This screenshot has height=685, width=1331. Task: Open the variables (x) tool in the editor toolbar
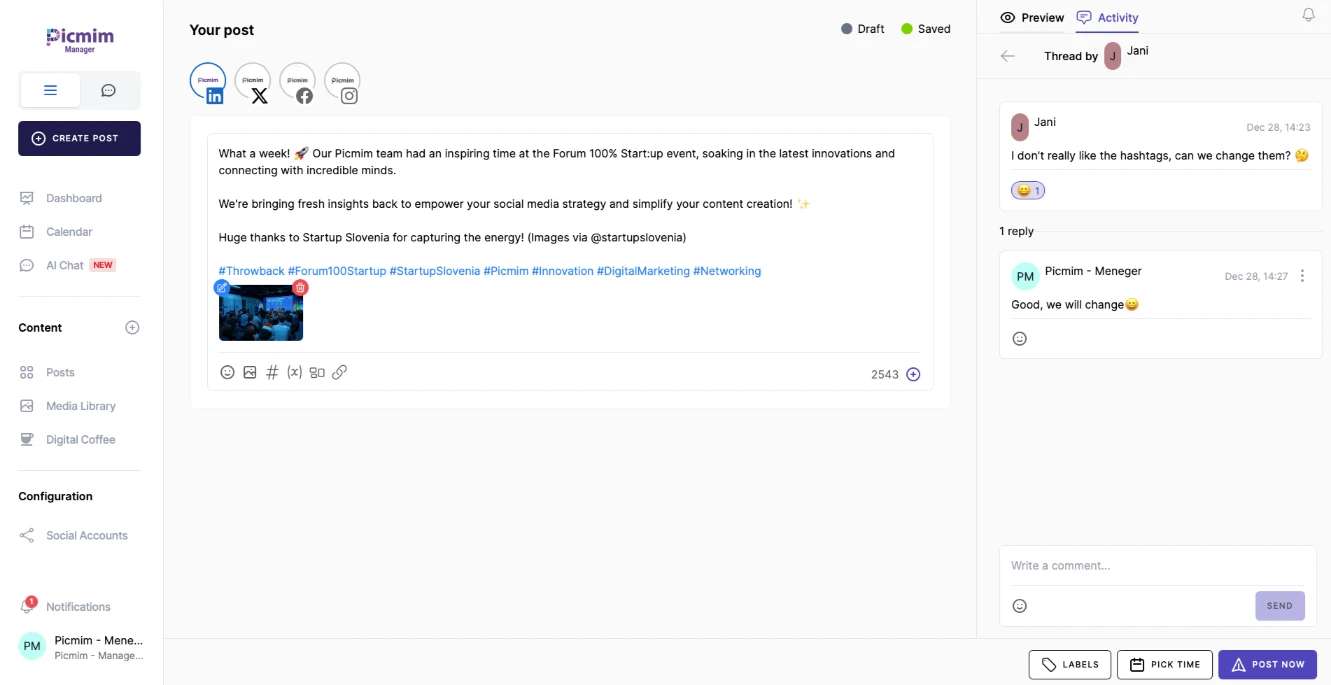pos(294,371)
